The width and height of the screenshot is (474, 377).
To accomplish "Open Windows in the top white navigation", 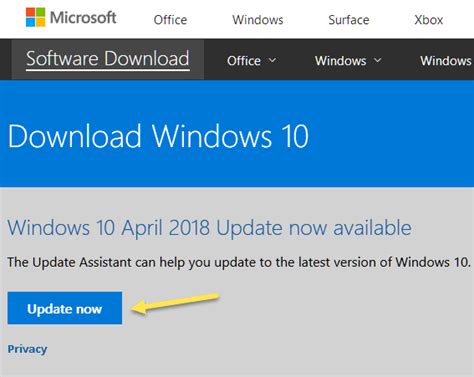I will coord(258,20).
